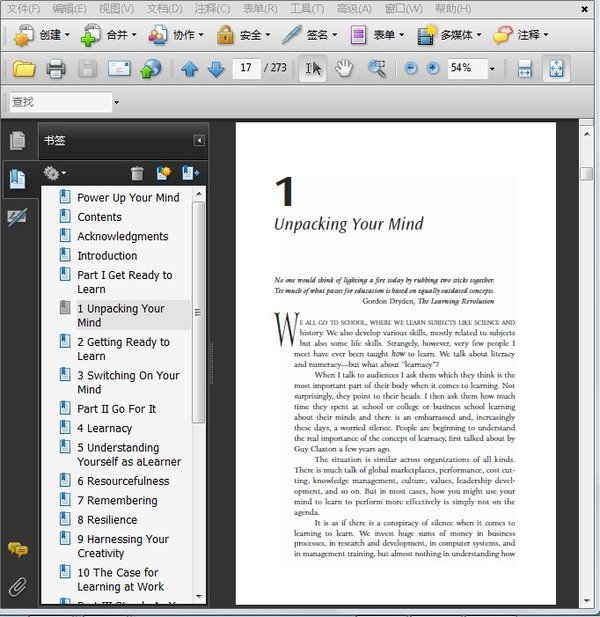Open the Create (创建) dropdown arrow
This screenshot has width=600, height=617.
pyautogui.click(x=67, y=35)
